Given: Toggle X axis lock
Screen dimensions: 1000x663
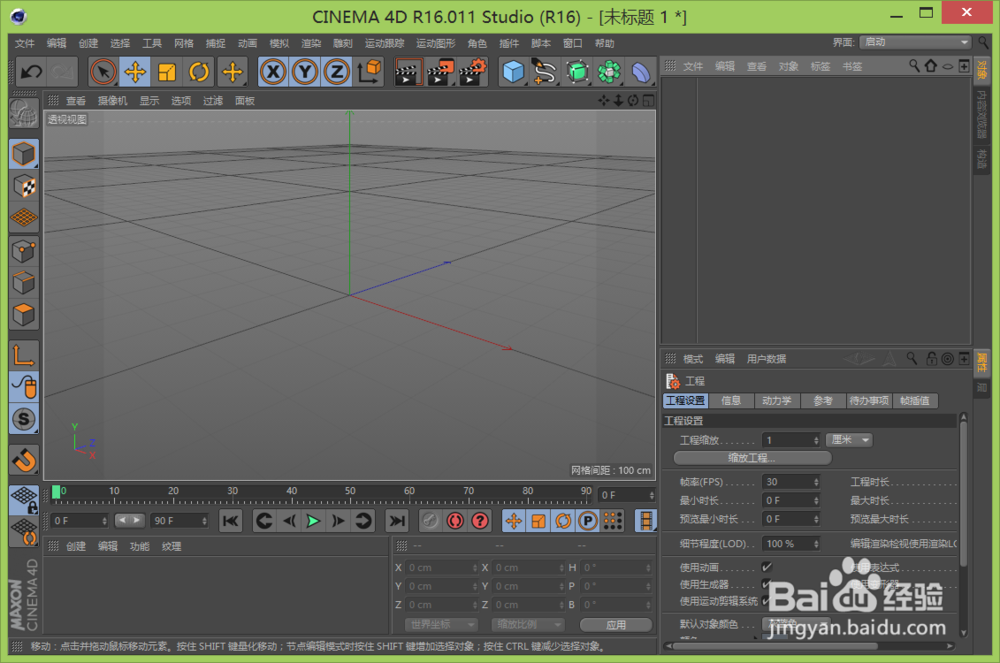Looking at the screenshot, I should [x=273, y=72].
